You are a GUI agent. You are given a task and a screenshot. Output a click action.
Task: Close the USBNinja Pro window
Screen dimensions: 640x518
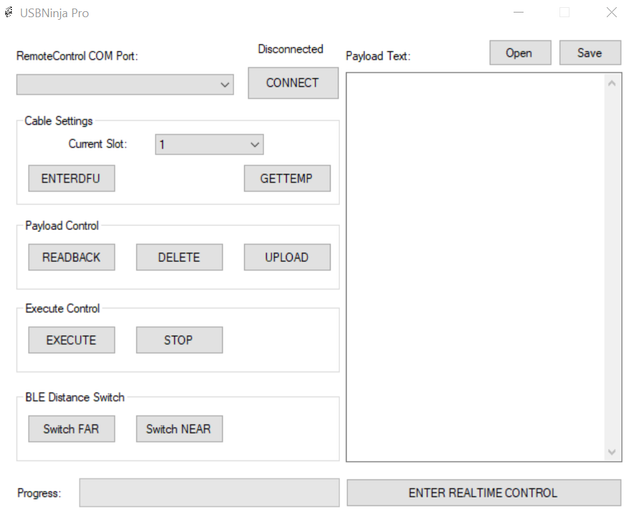point(611,13)
